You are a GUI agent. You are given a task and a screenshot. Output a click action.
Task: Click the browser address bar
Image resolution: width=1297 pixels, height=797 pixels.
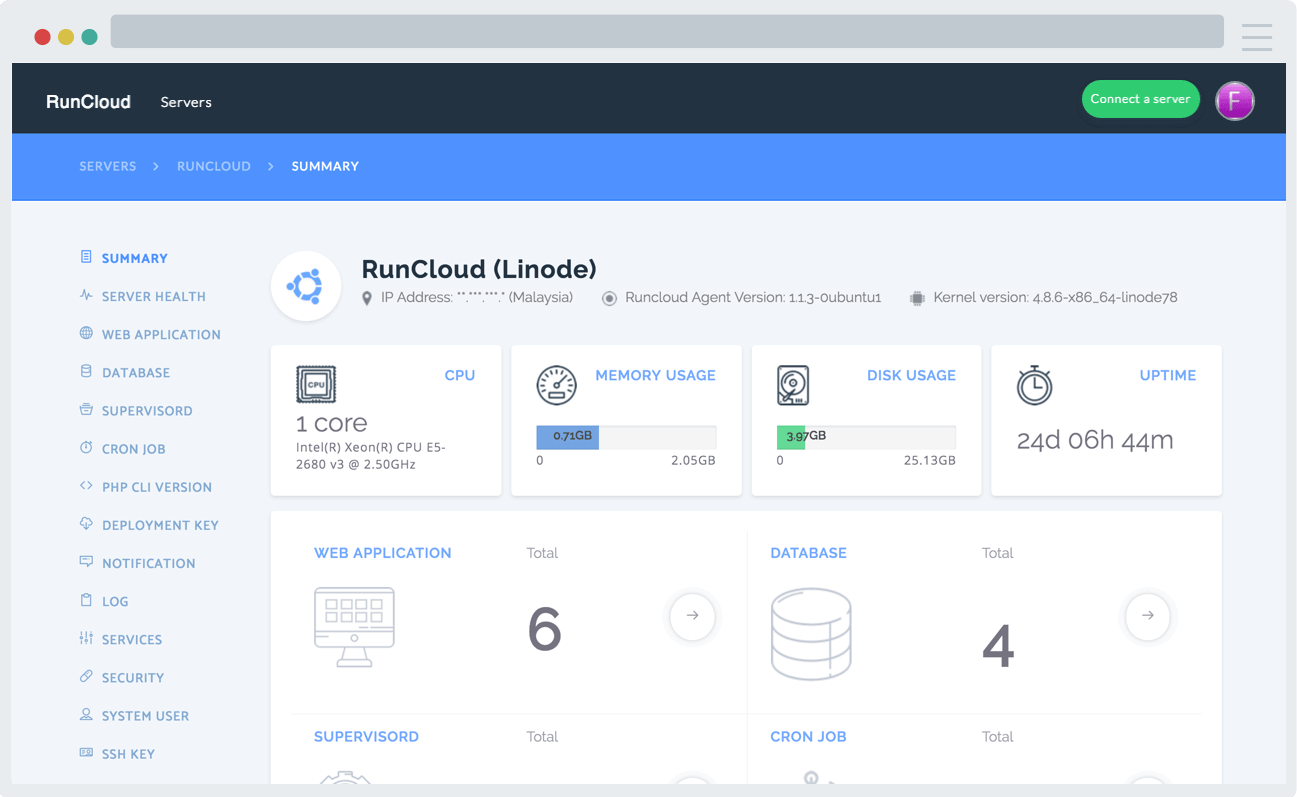click(667, 31)
